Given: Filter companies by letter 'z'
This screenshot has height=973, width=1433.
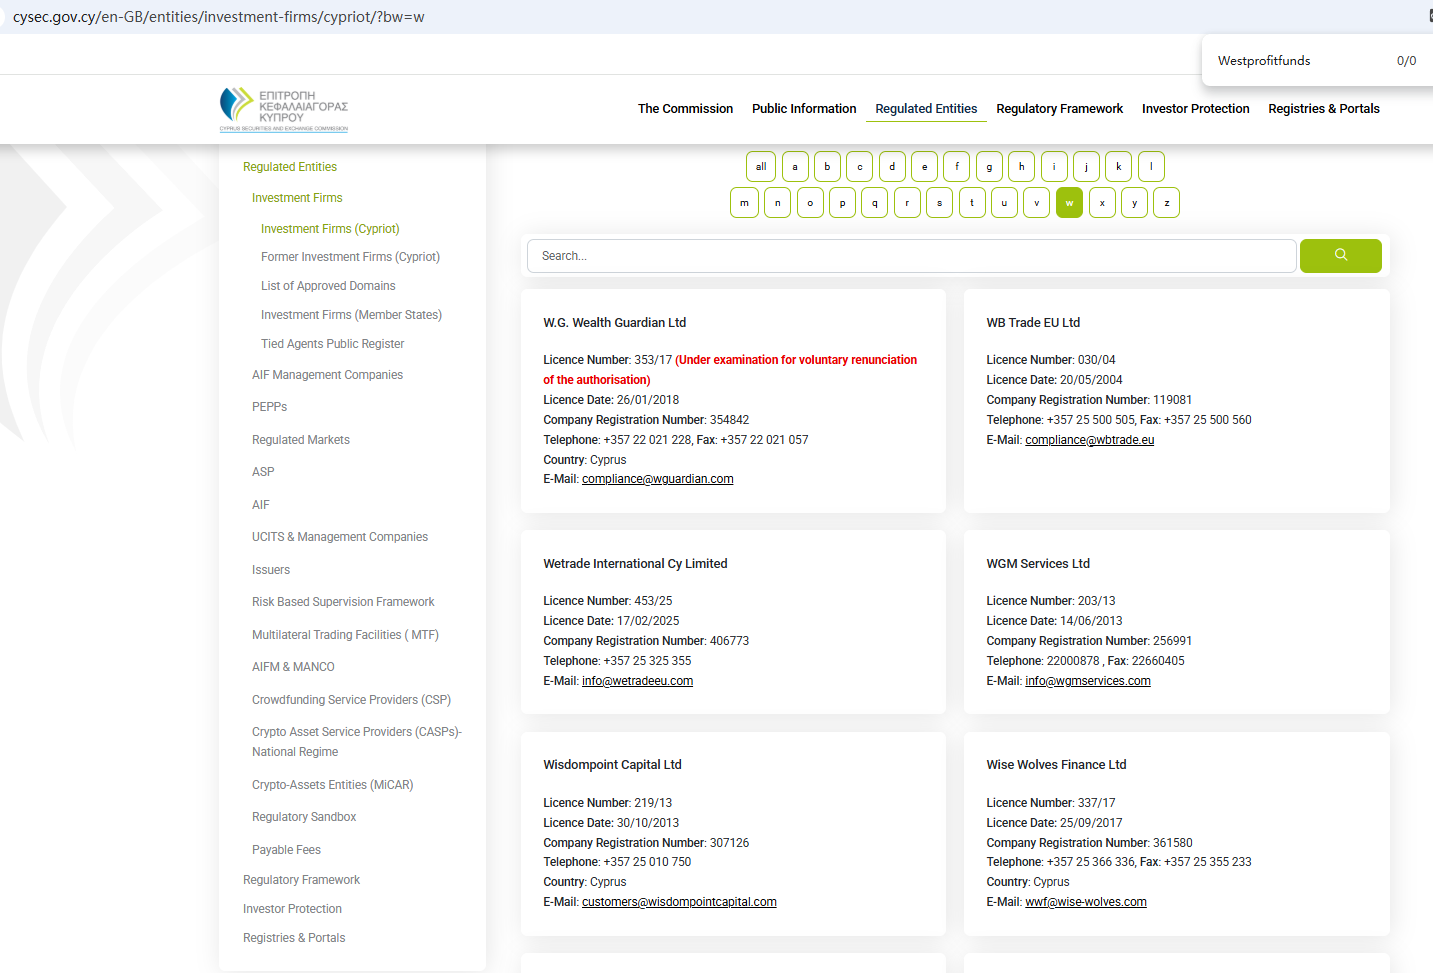Looking at the screenshot, I should [x=1166, y=203].
